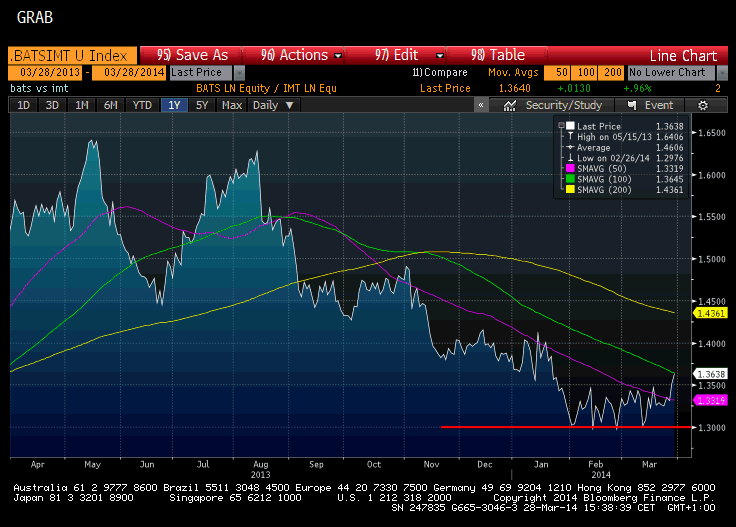
Task: Click the Security/Study button
Action: click(x=552, y=105)
